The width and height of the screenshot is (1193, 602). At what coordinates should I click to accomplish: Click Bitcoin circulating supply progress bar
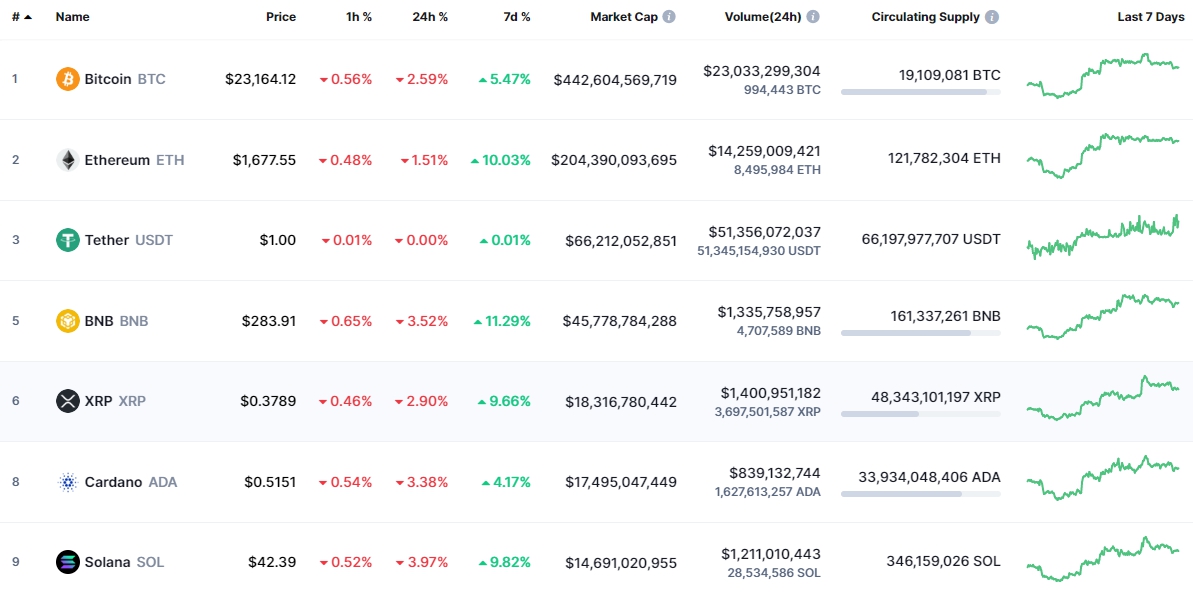click(921, 92)
